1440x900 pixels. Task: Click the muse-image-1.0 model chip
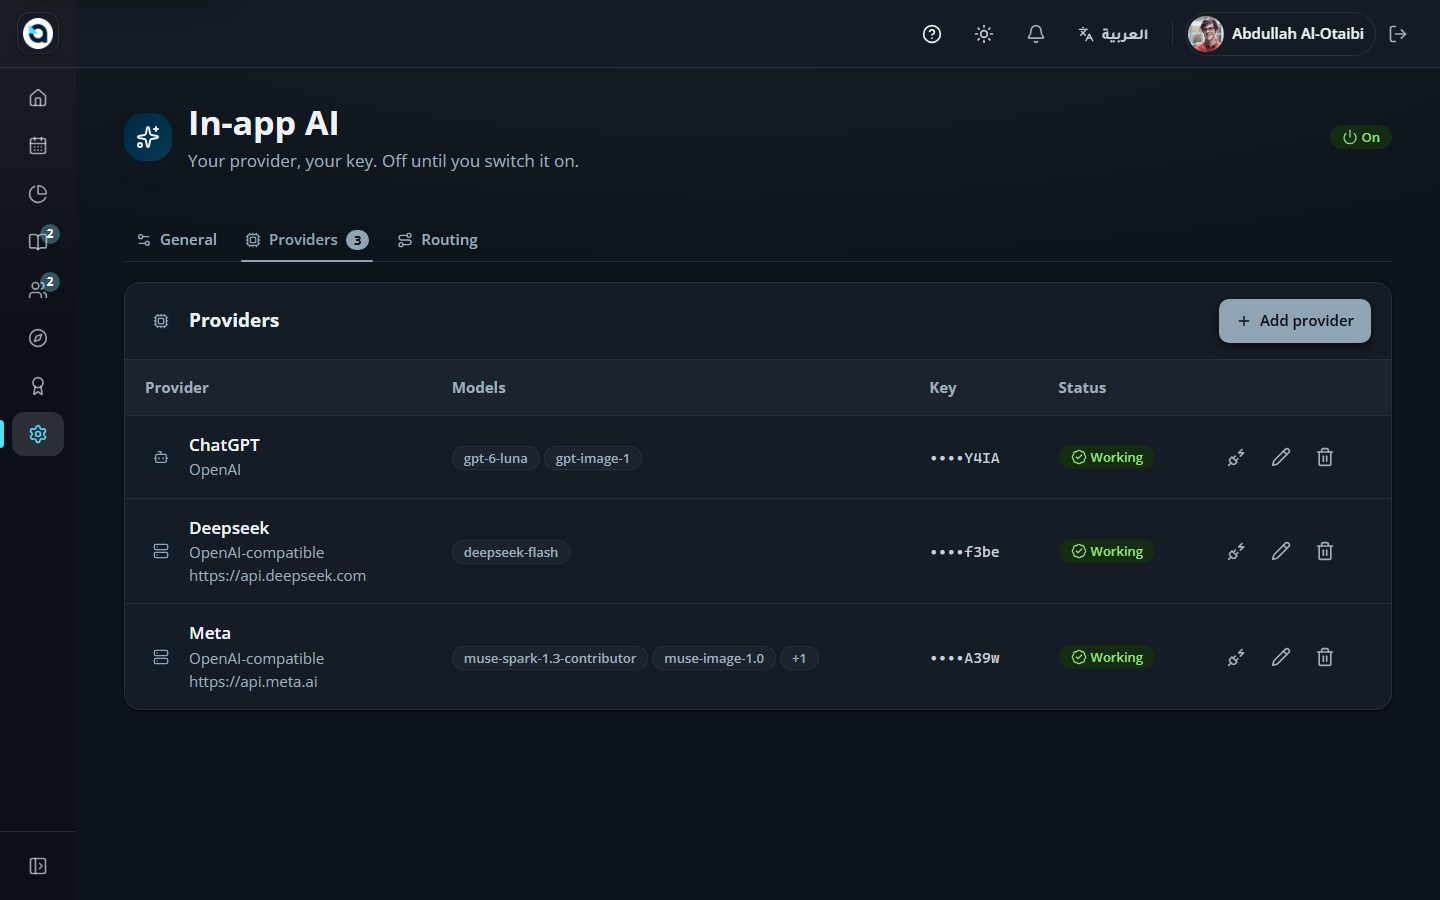(714, 658)
